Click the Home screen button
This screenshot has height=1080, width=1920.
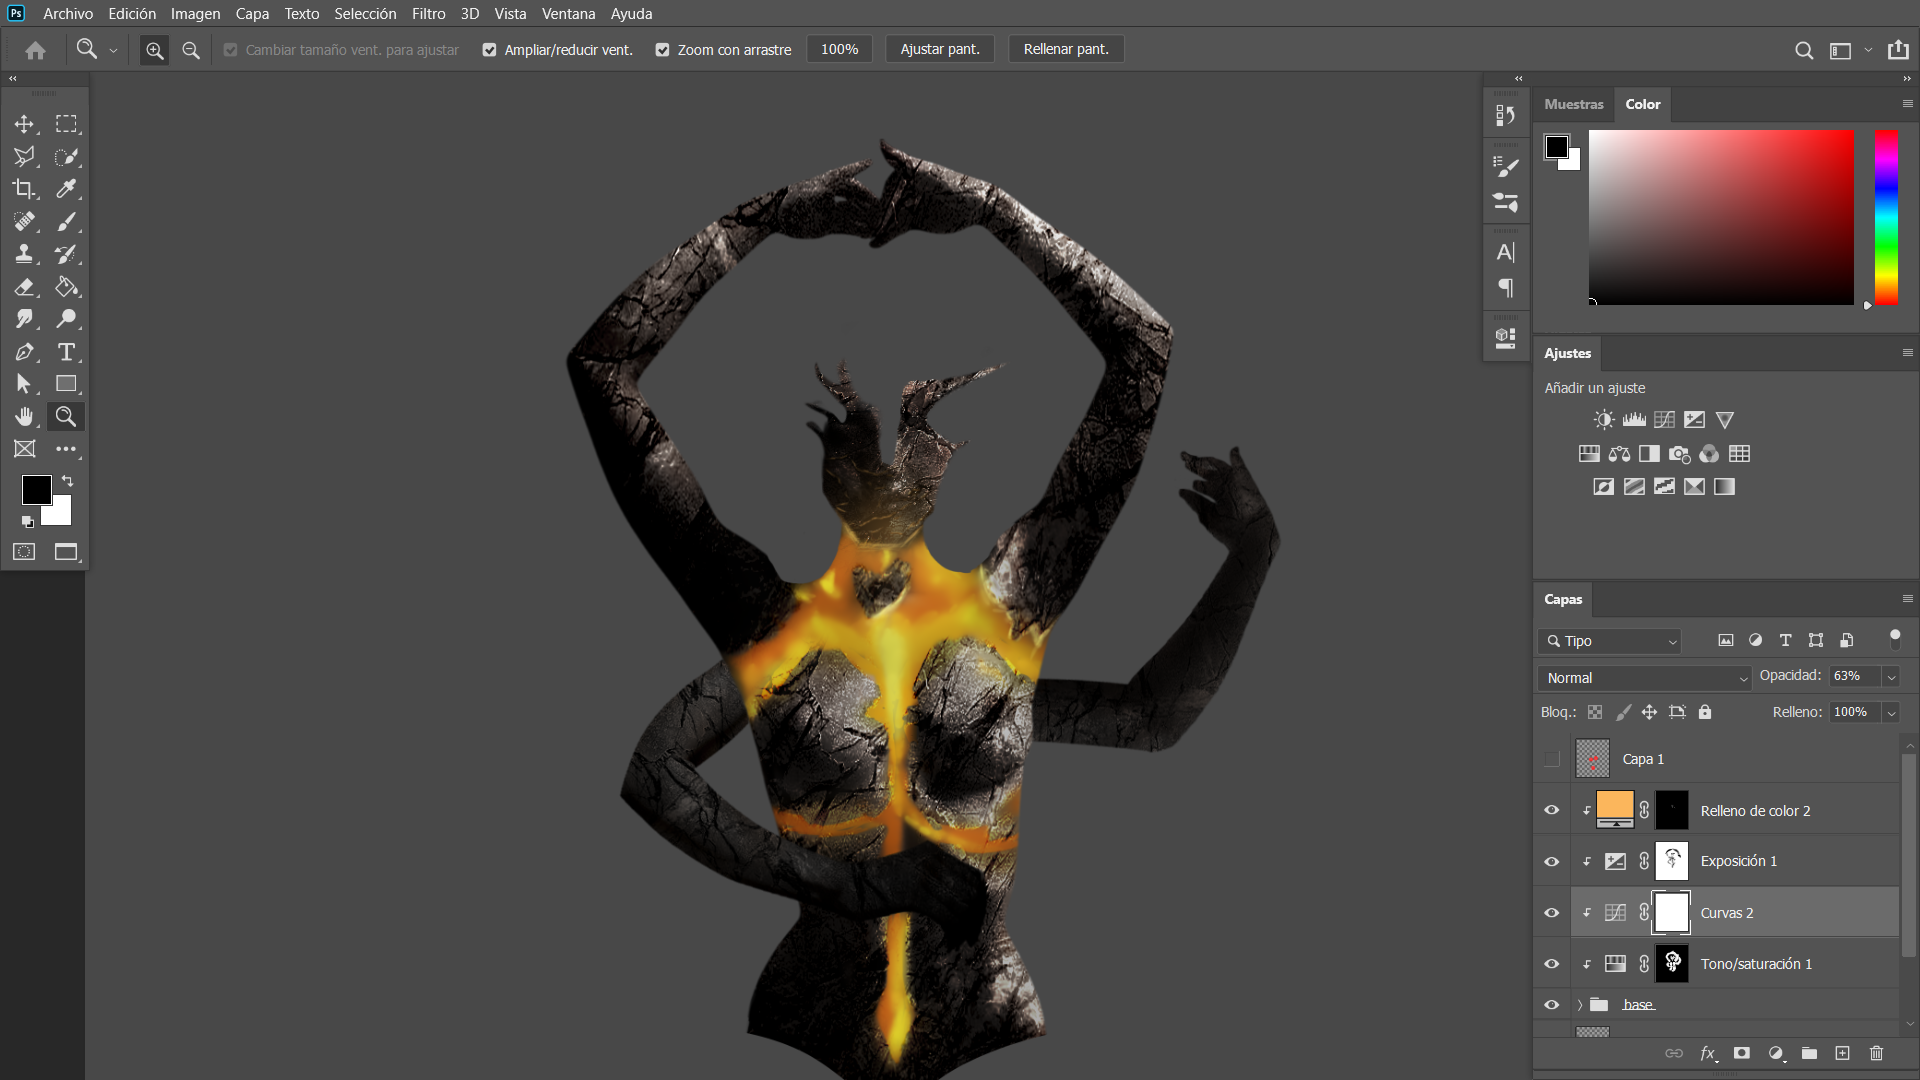36,50
